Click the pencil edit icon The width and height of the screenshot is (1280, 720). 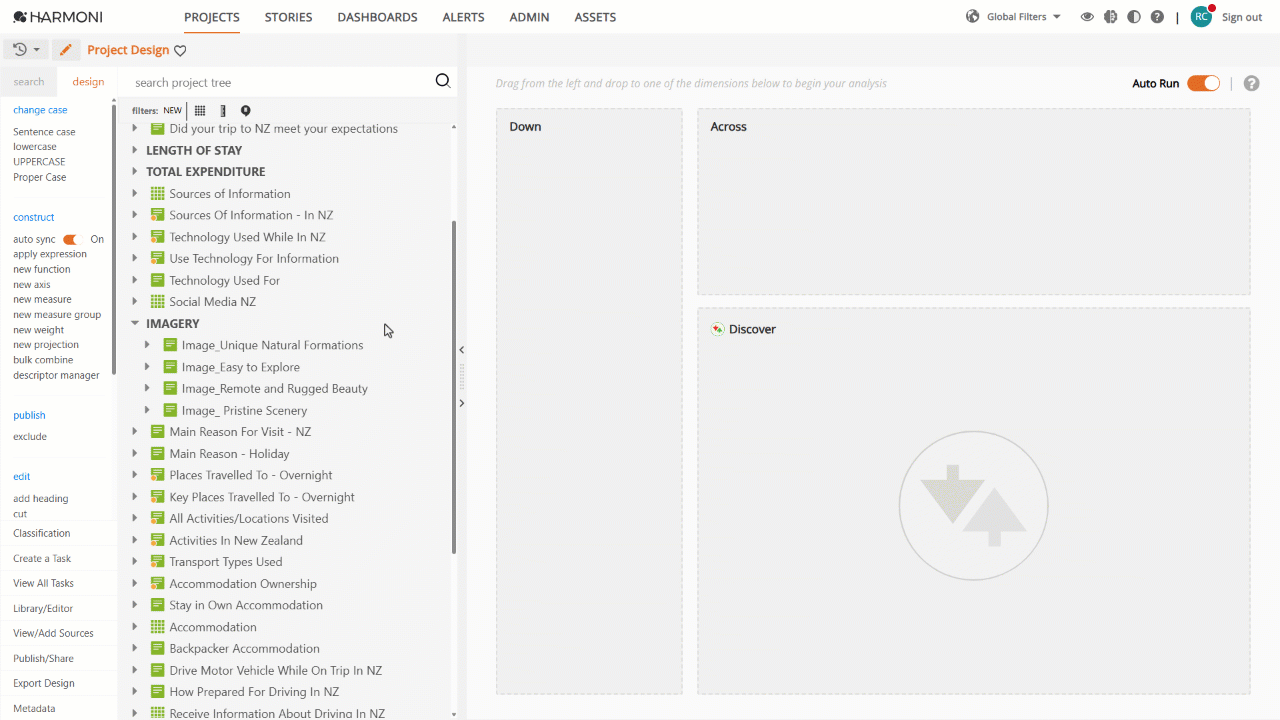(66, 50)
